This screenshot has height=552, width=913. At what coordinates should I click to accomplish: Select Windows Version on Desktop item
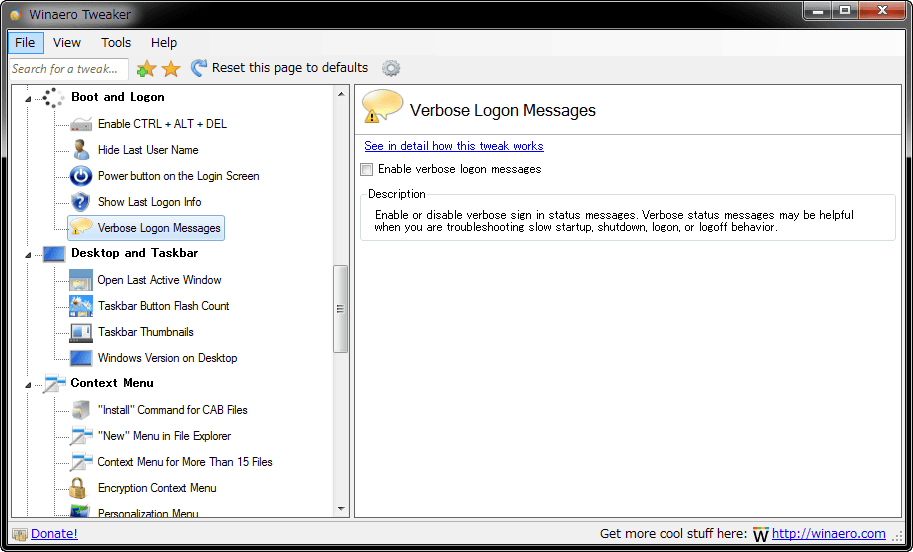[x=168, y=358]
